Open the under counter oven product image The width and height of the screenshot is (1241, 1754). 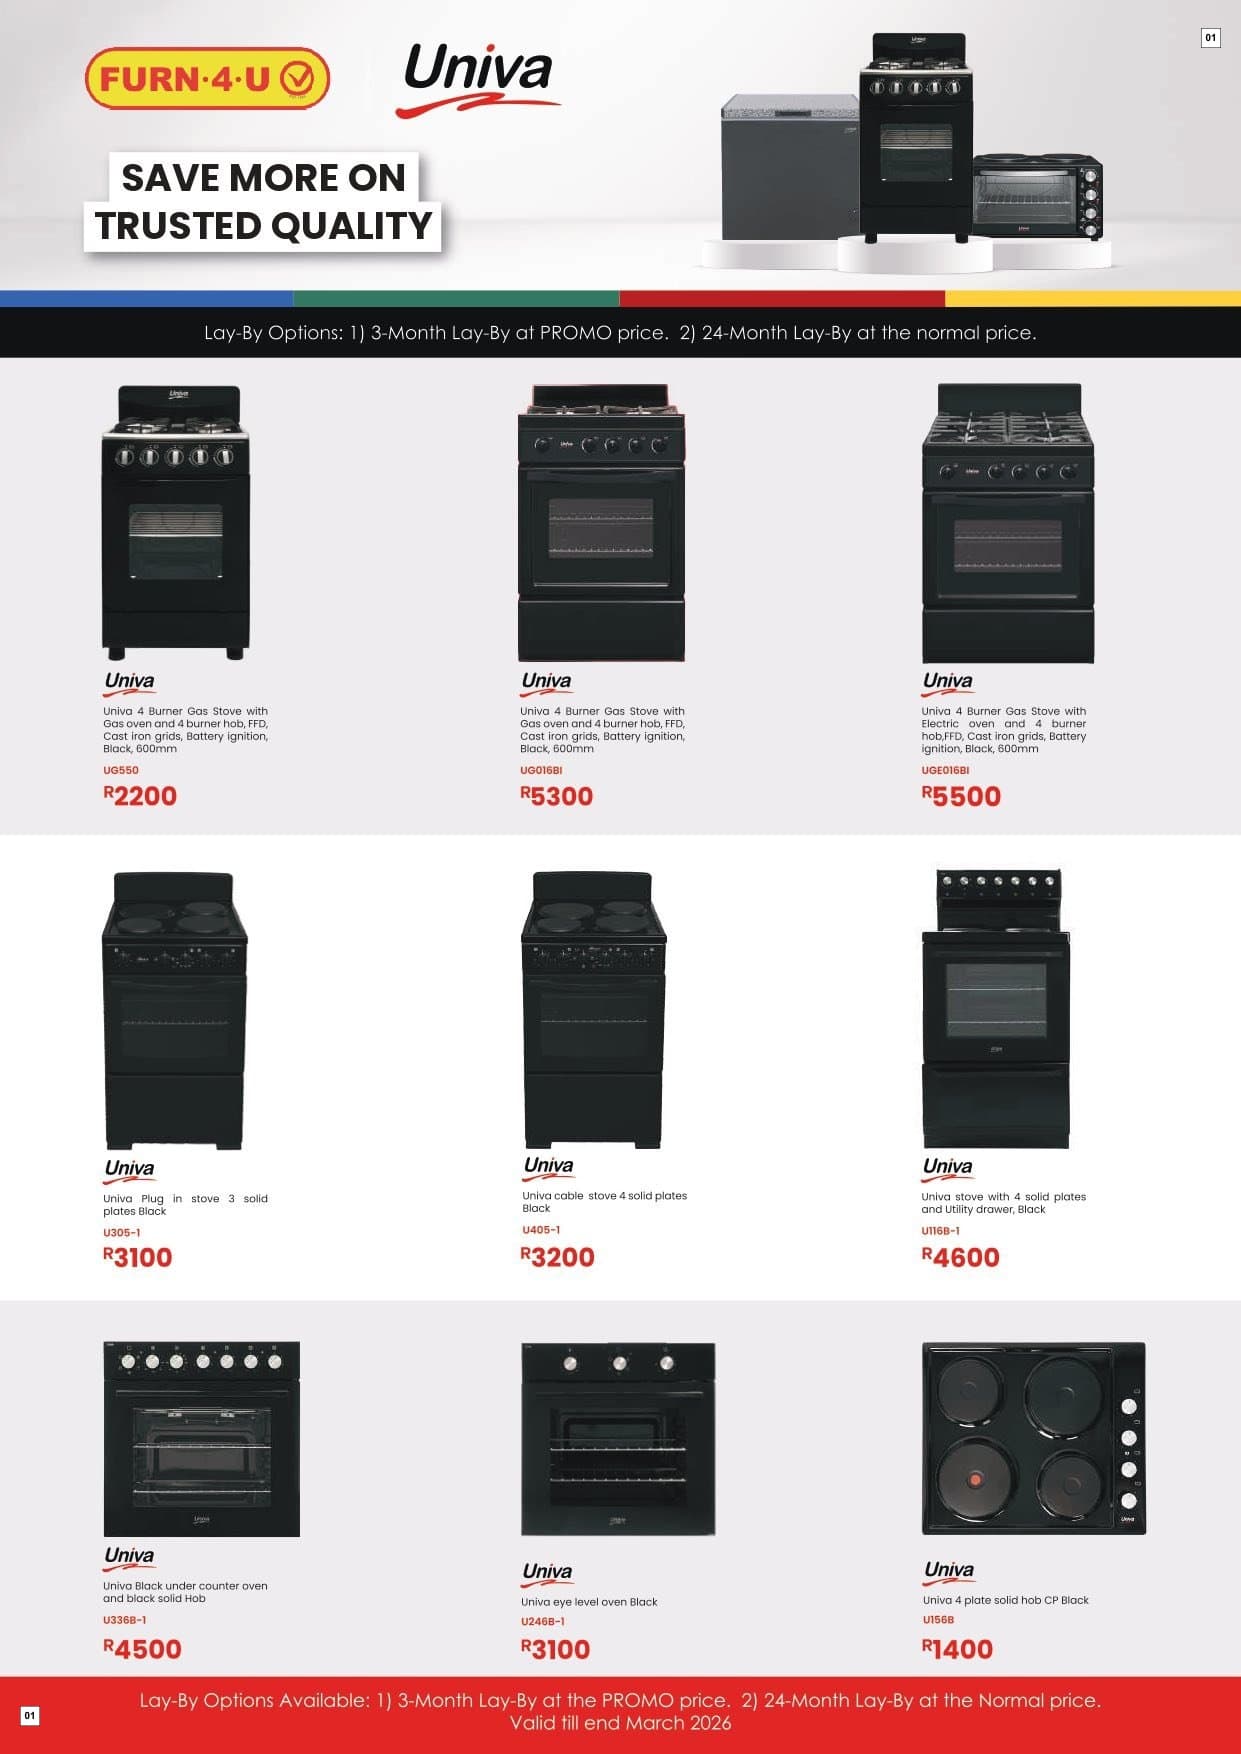click(201, 1439)
